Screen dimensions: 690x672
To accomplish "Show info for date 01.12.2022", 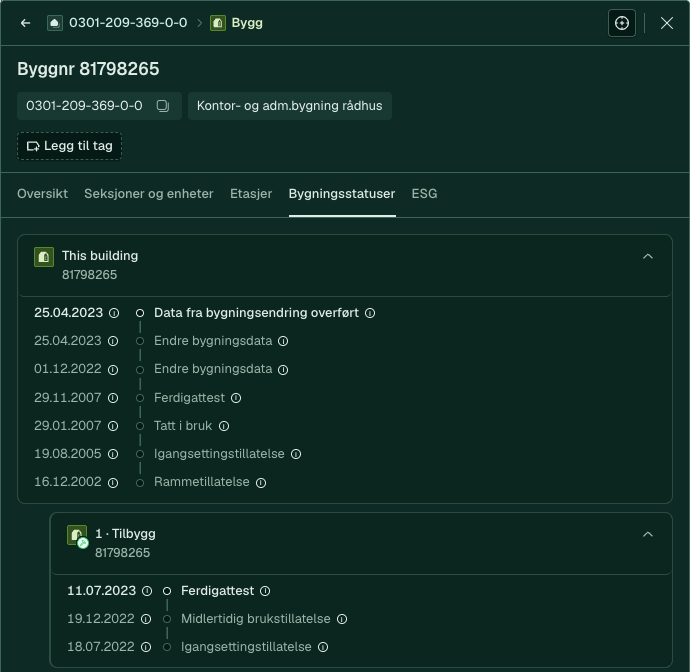I will click(x=113, y=370).
